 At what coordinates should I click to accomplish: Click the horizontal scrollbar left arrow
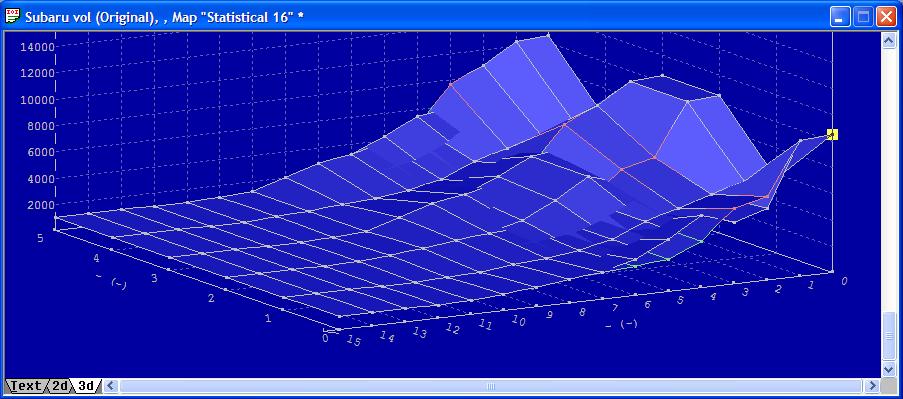pos(111,386)
